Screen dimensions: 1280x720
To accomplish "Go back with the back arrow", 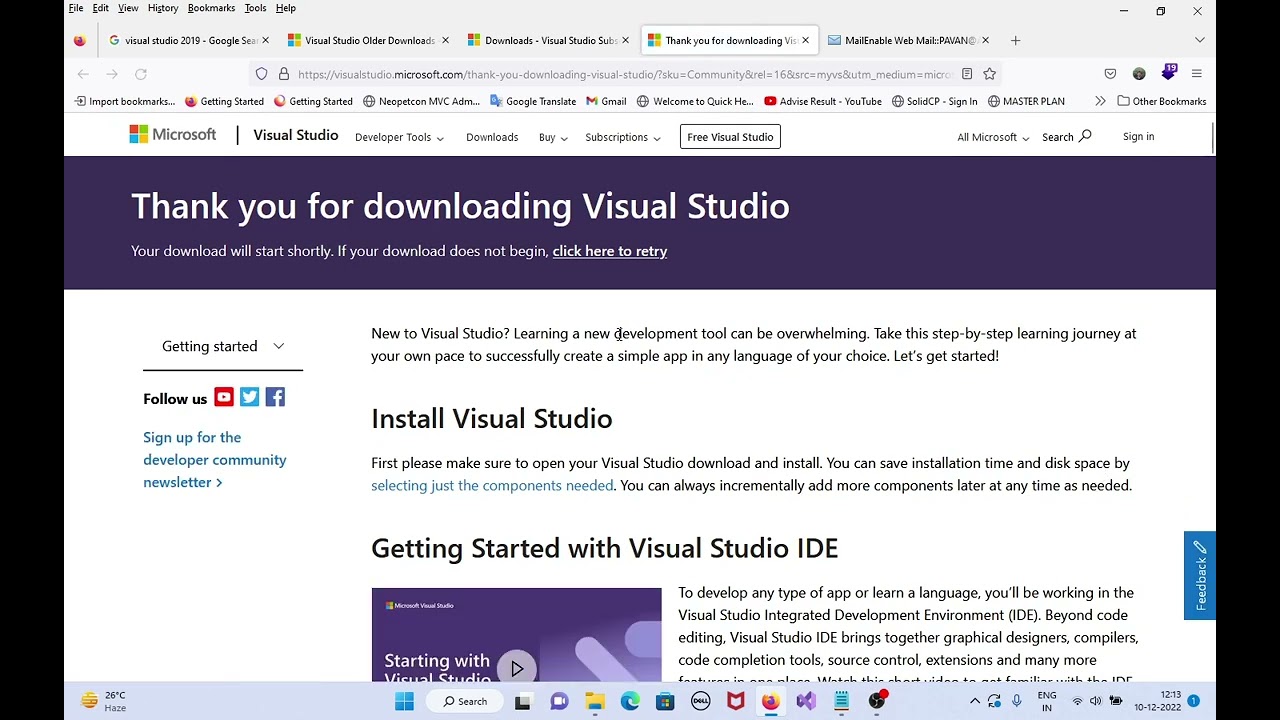I will (x=83, y=74).
